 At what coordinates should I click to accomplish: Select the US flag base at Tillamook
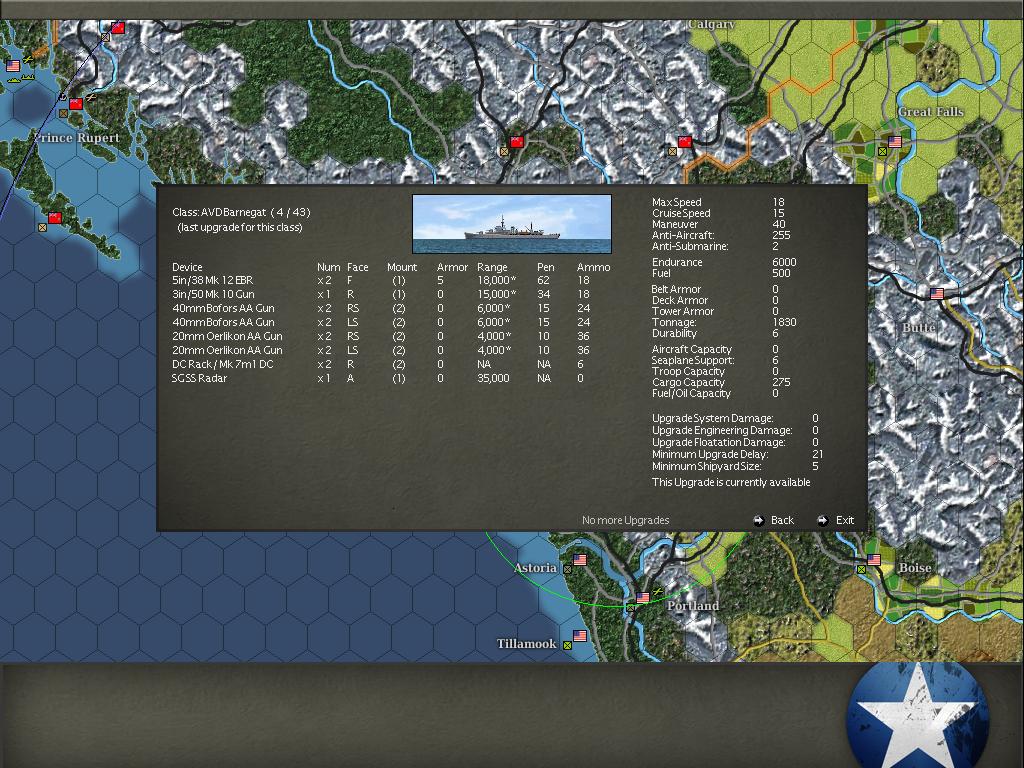click(580, 635)
